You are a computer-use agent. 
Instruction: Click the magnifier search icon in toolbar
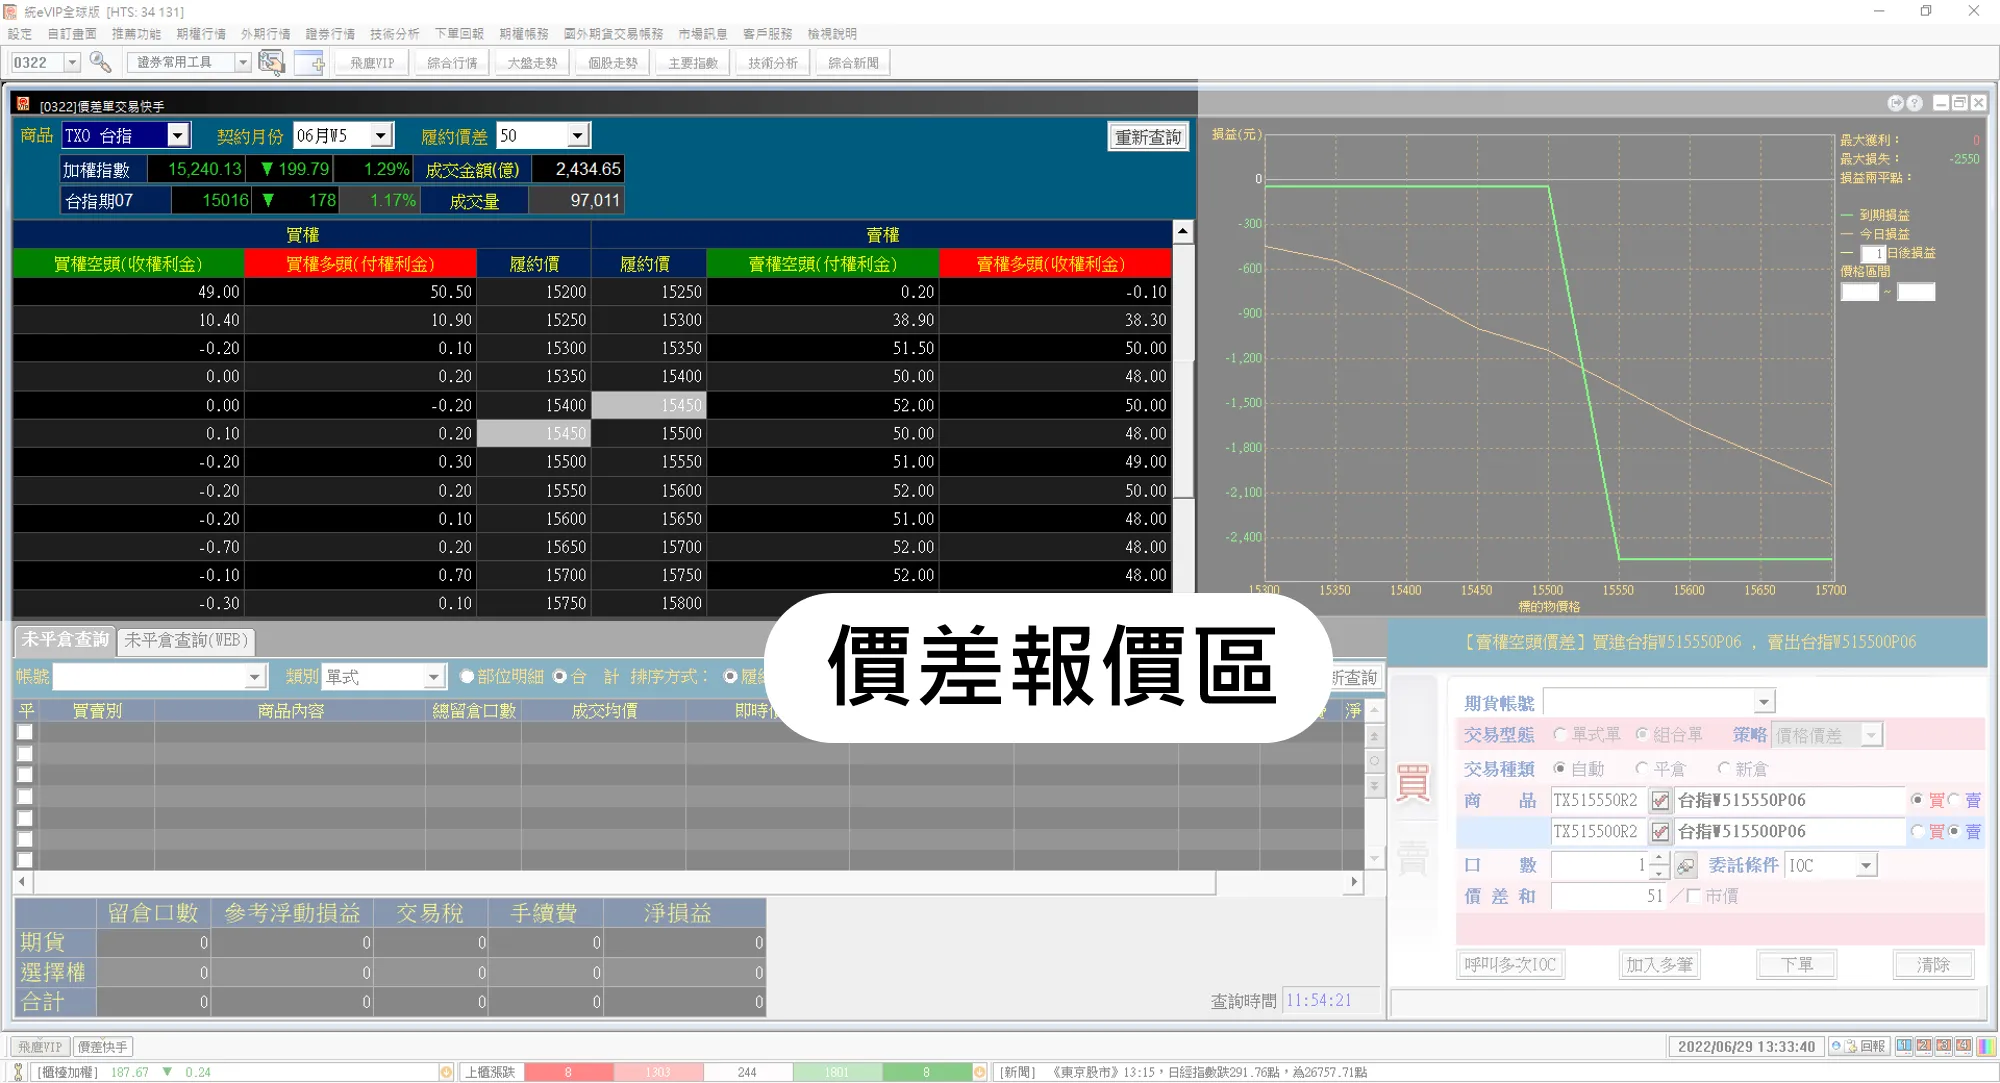[100, 62]
